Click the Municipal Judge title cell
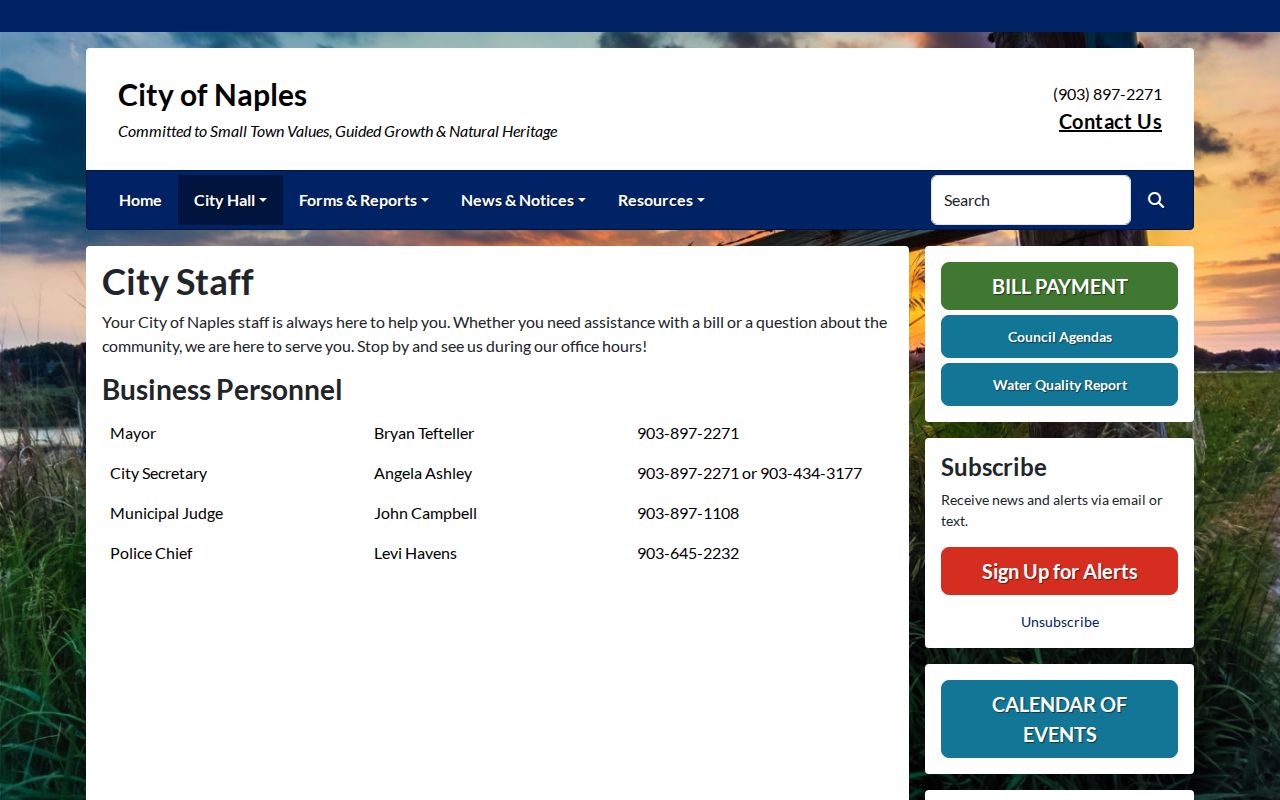 [166, 513]
